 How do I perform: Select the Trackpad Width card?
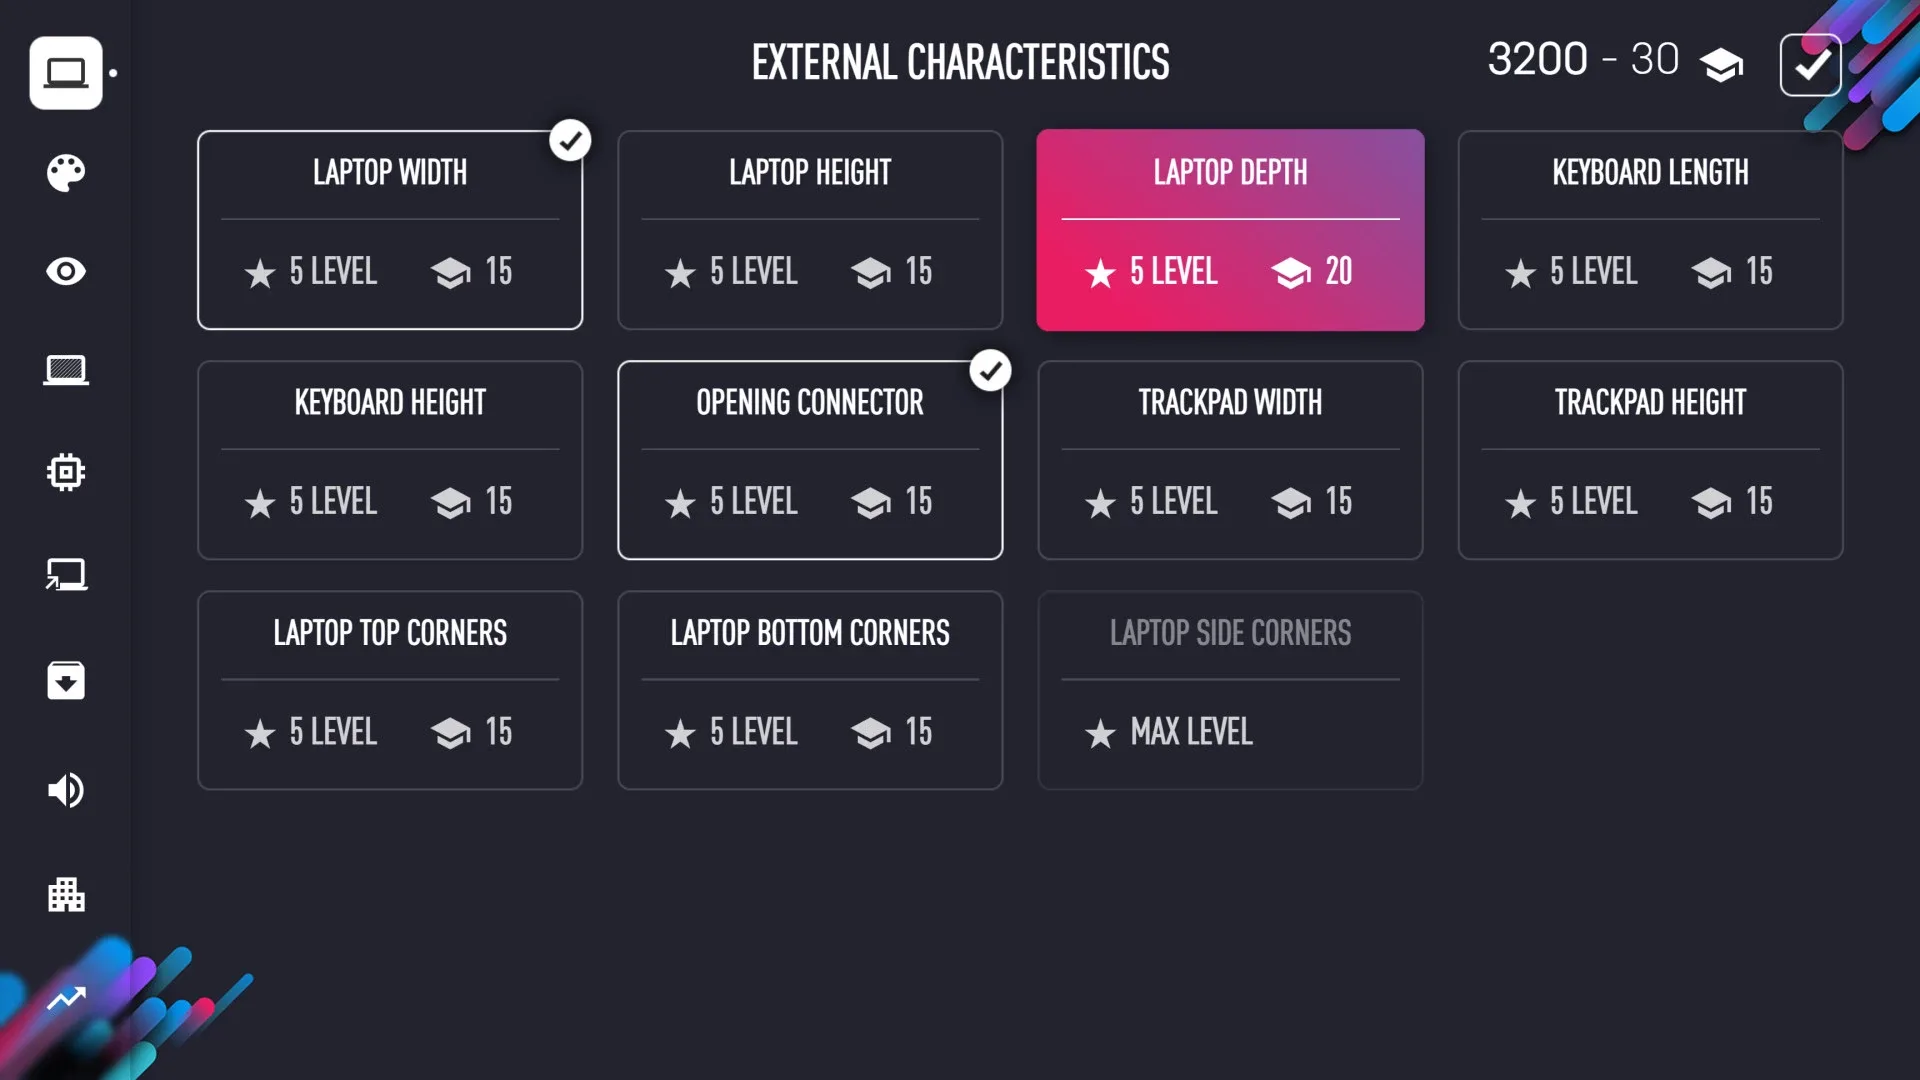click(1230, 460)
